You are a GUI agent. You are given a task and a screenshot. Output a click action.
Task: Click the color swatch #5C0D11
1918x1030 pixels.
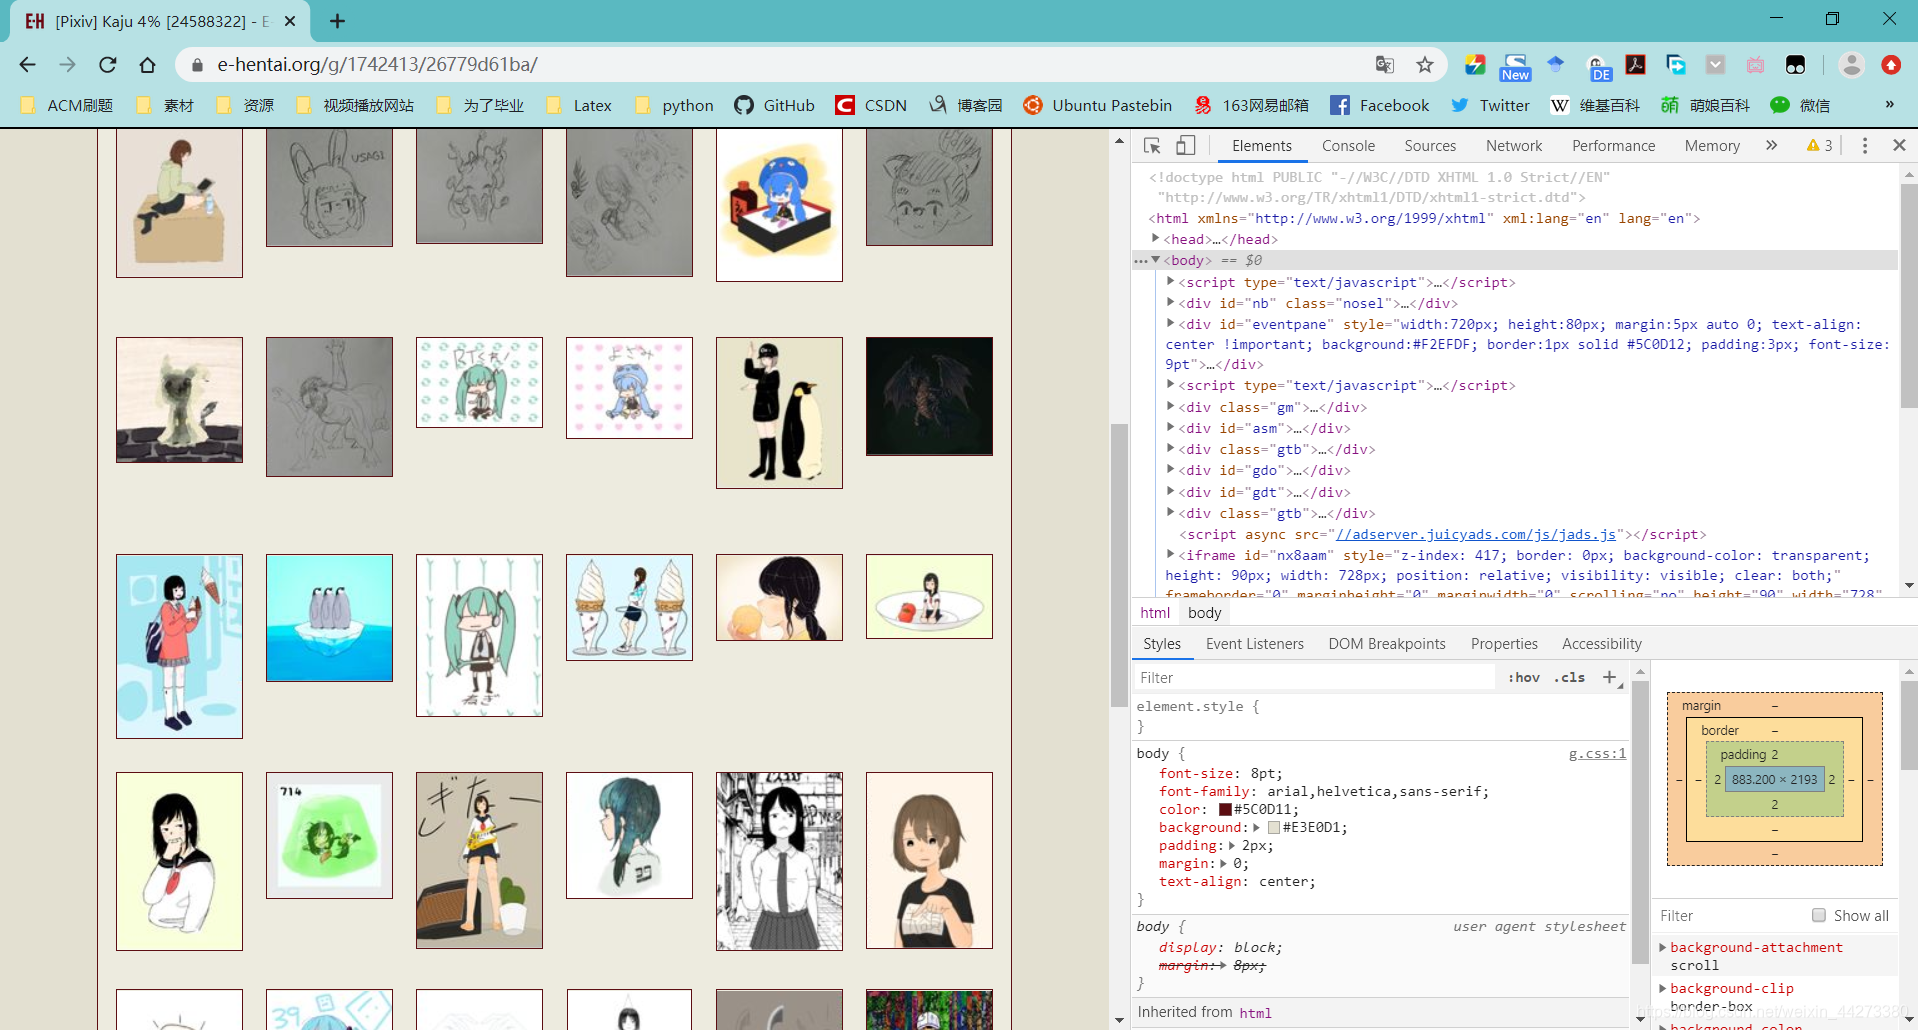pos(1225,810)
